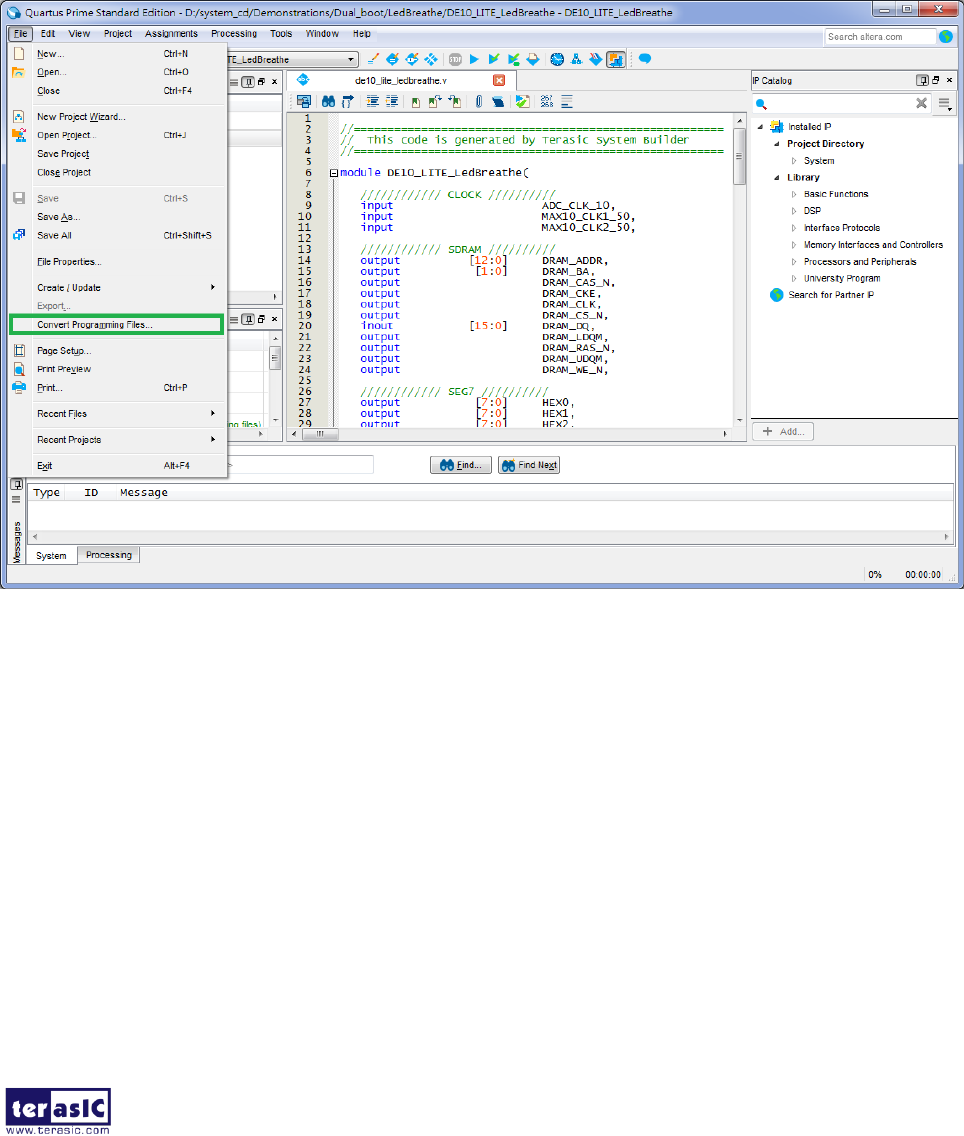Toggle bookmark icon in editor toolbar
The height and width of the screenshot is (1136, 964).
click(416, 101)
